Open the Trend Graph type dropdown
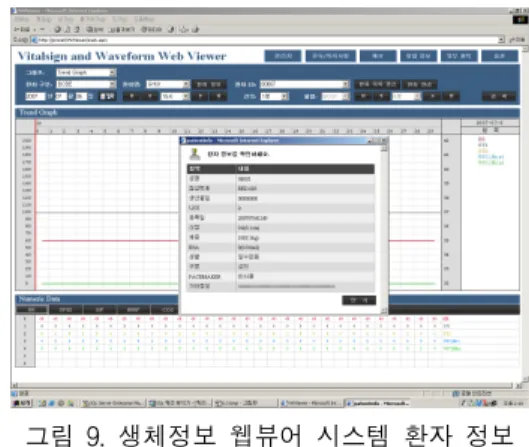Viewport: 529px width, 447px height. click(86, 73)
